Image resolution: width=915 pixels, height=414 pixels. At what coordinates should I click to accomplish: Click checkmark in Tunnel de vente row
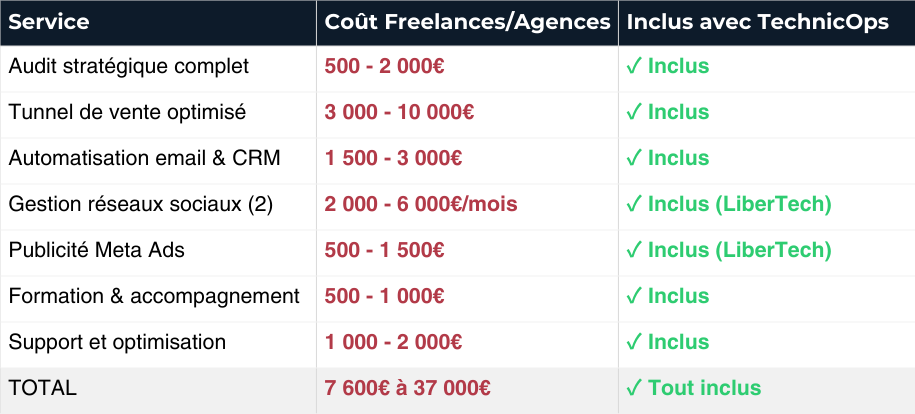tap(633, 112)
